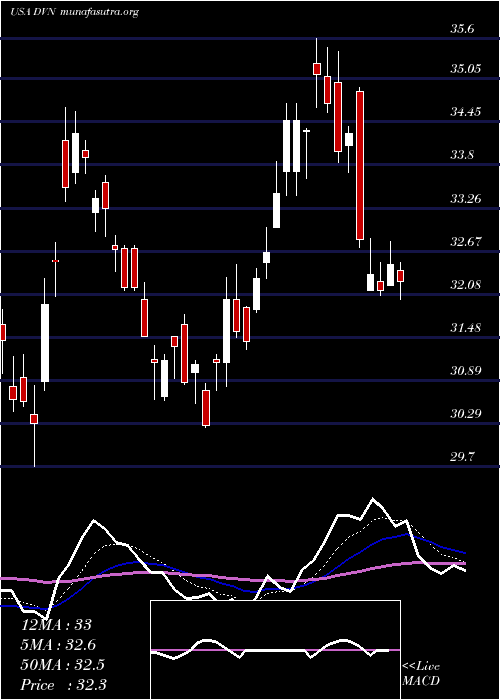
Task: Click the 30.29 price axis label
Action: click(x=466, y=414)
